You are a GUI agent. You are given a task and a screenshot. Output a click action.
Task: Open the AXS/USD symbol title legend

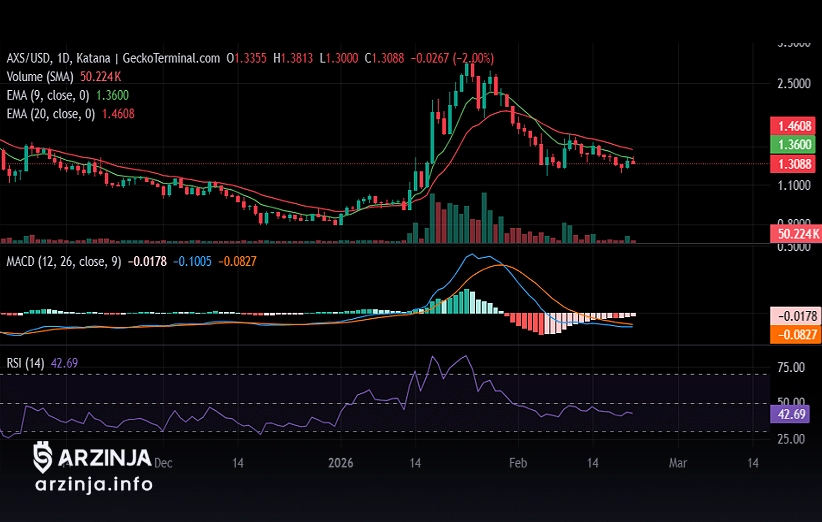(32, 59)
